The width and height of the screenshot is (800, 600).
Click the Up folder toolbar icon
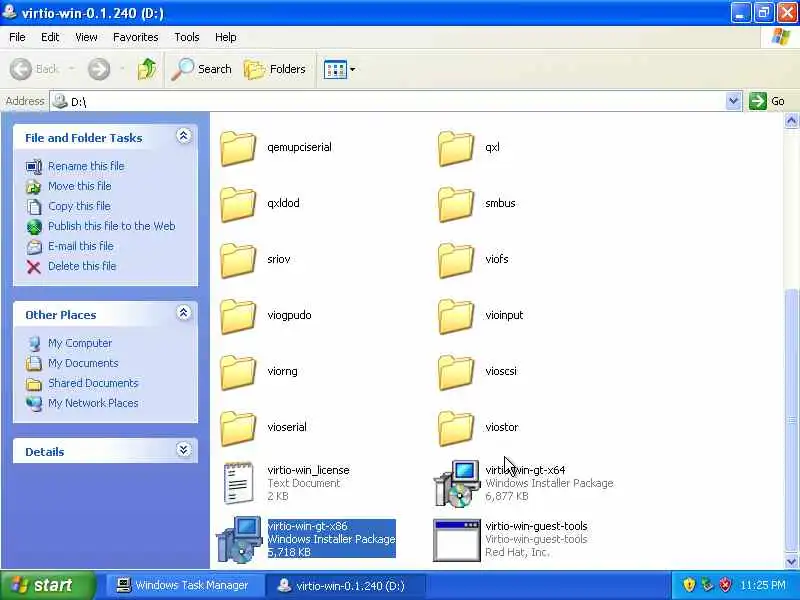pyautogui.click(x=147, y=69)
